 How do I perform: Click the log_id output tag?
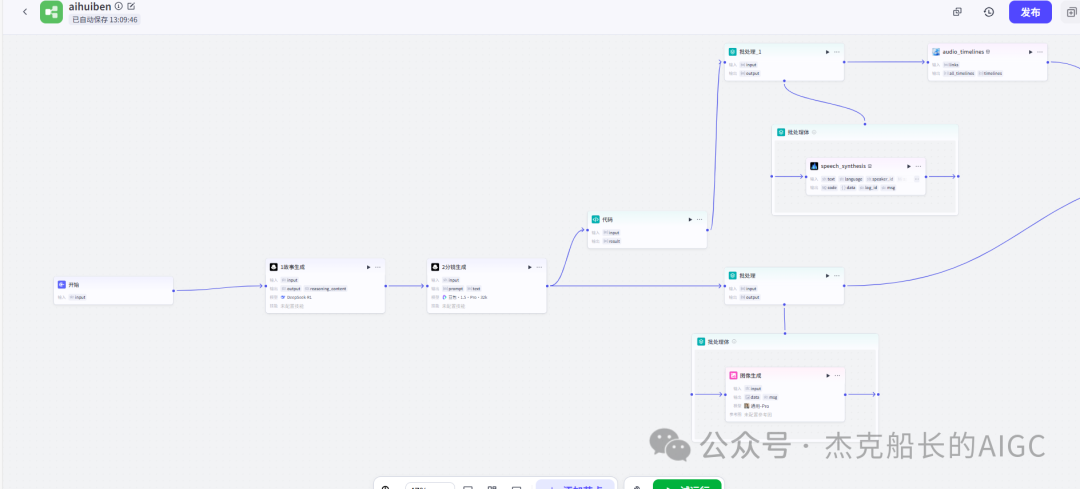(869, 187)
